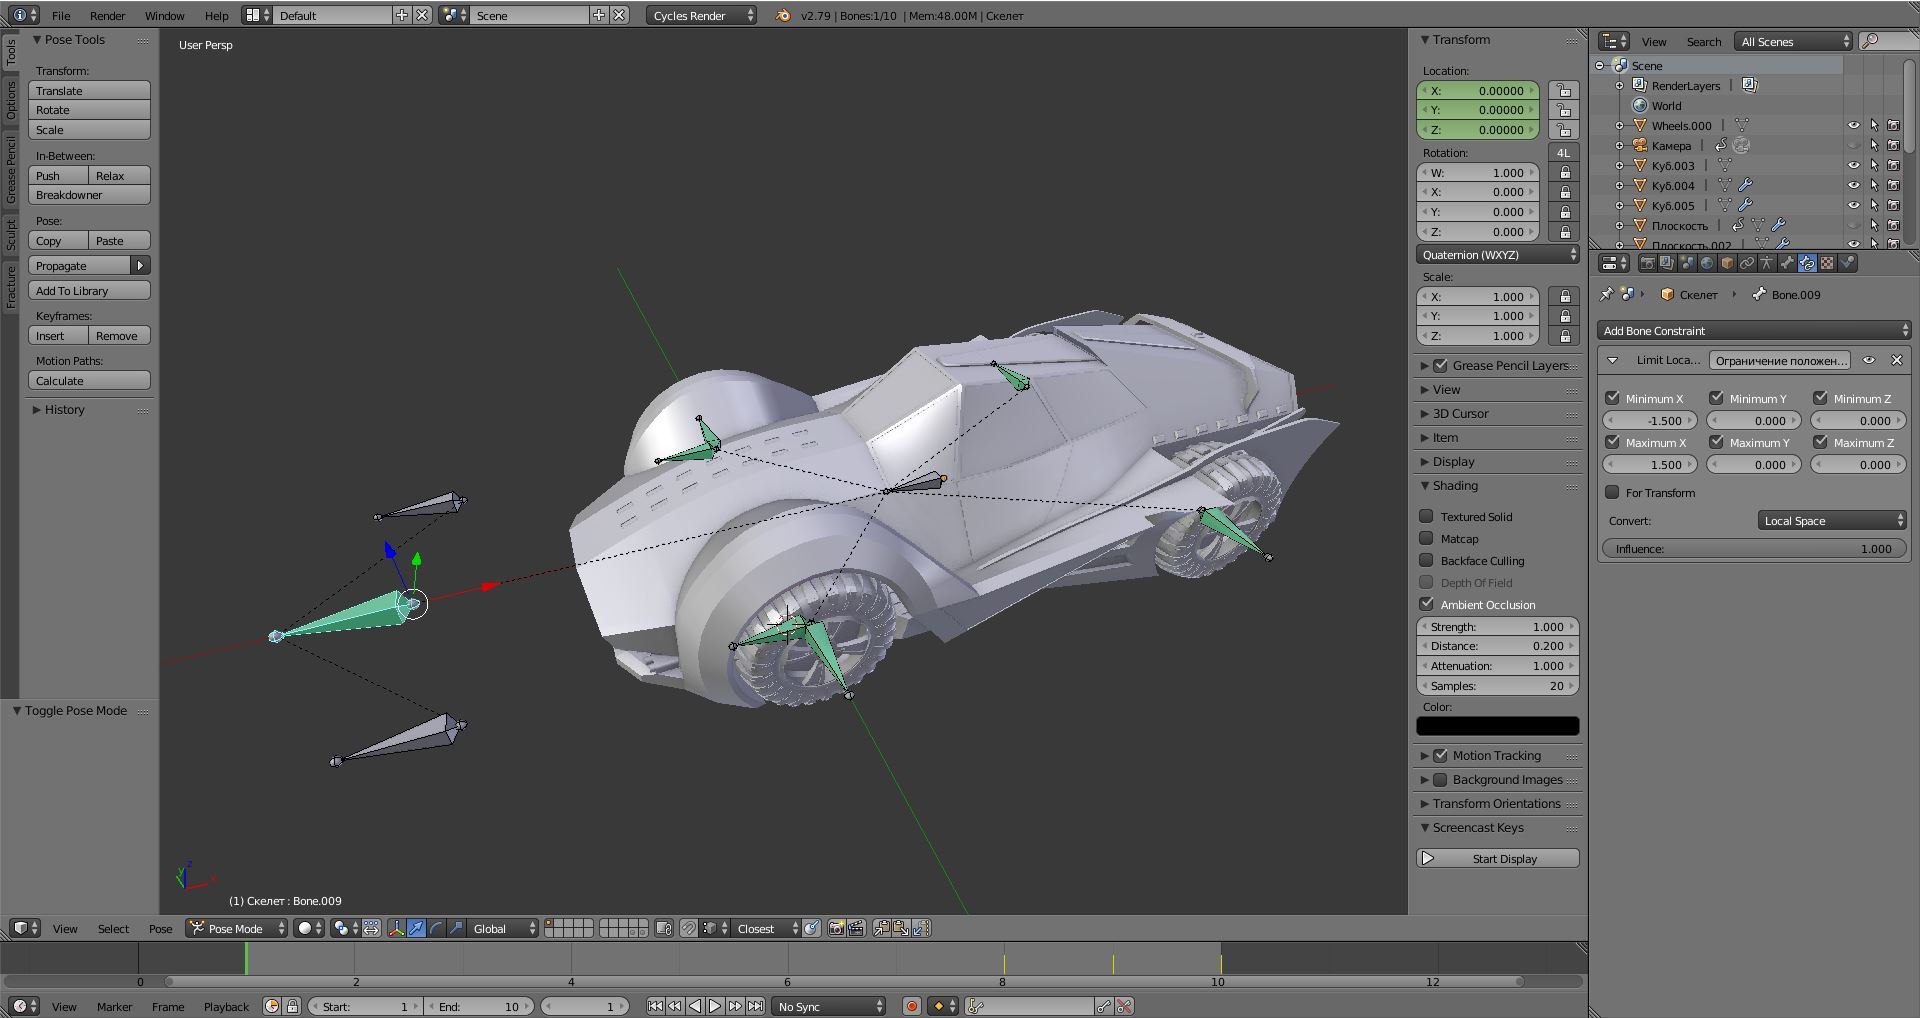Toggle visibility eye for Куб.004
The image size is (1920, 1018).
click(1853, 185)
